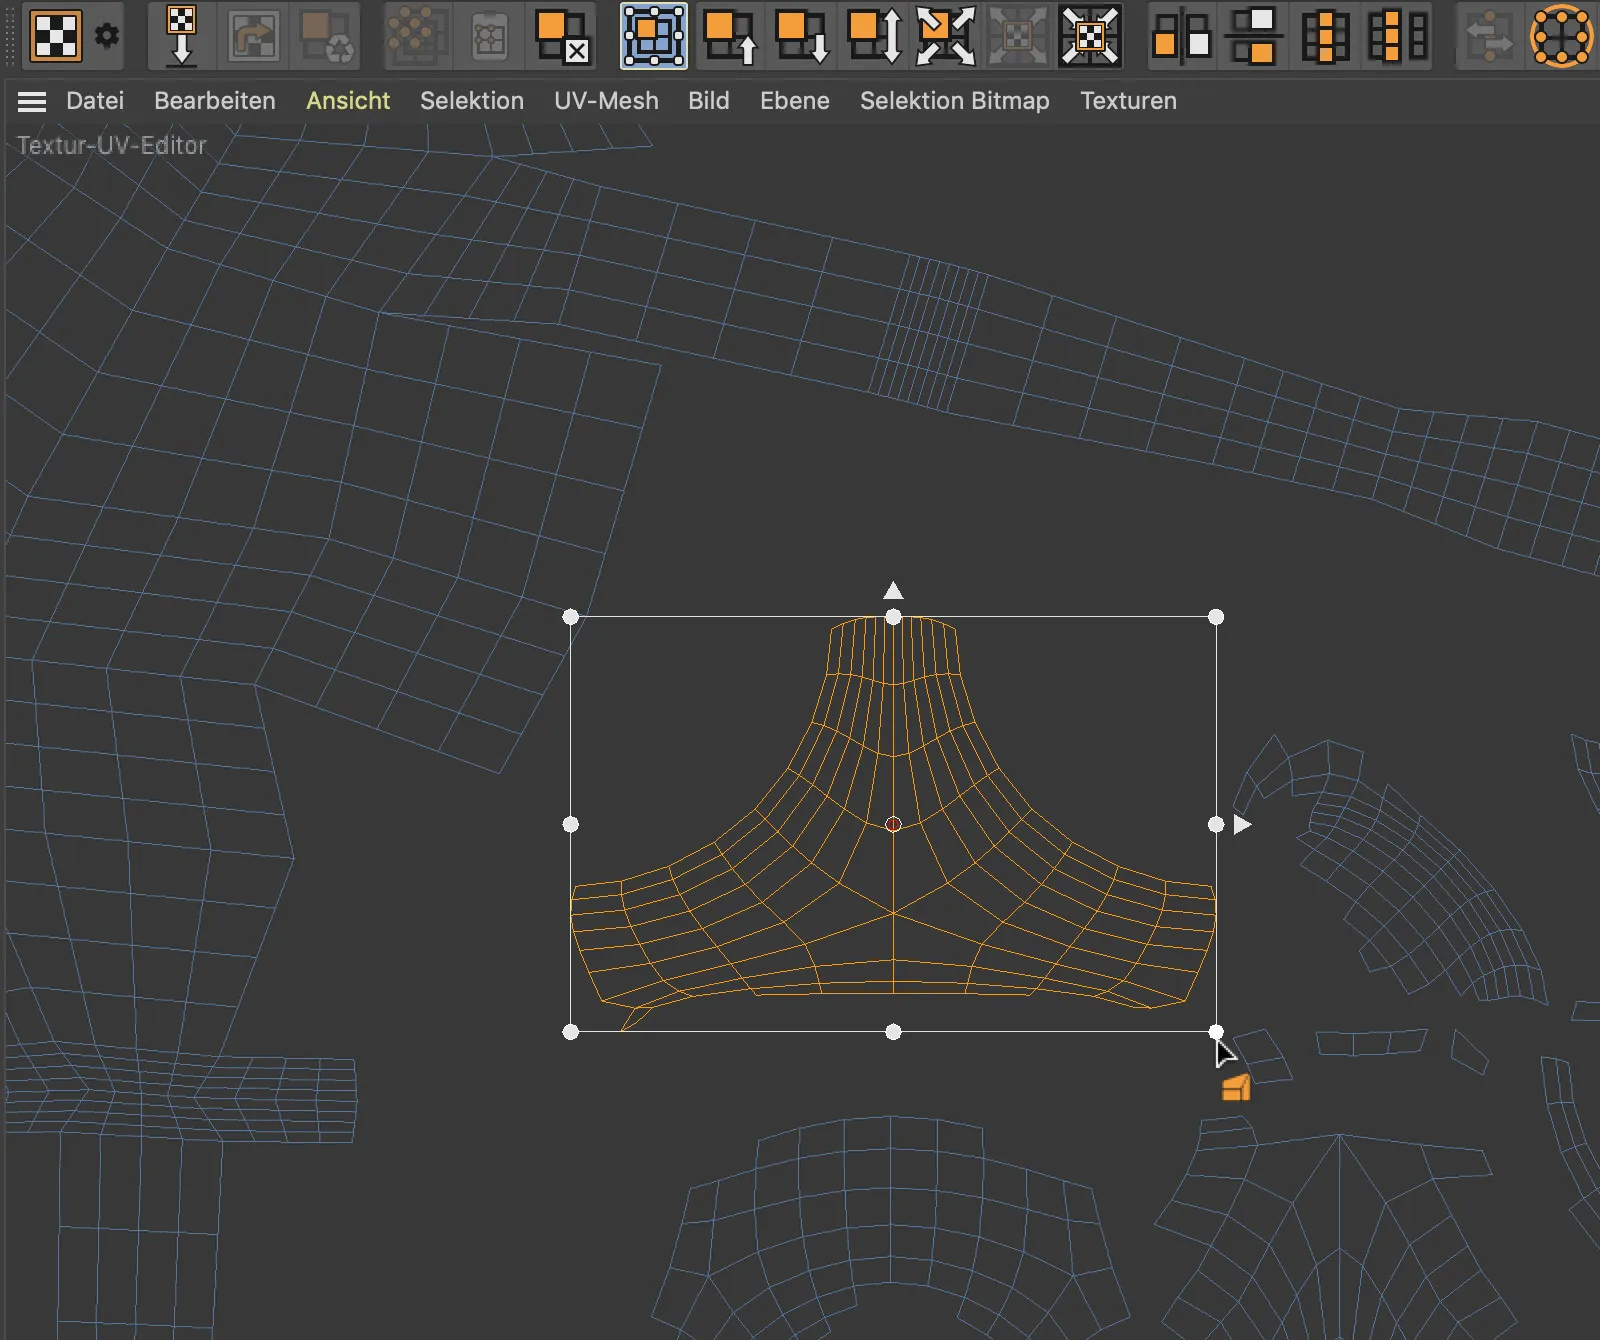Select the active UV transform tool icon
The width and height of the screenshot is (1600, 1340).
click(654, 36)
